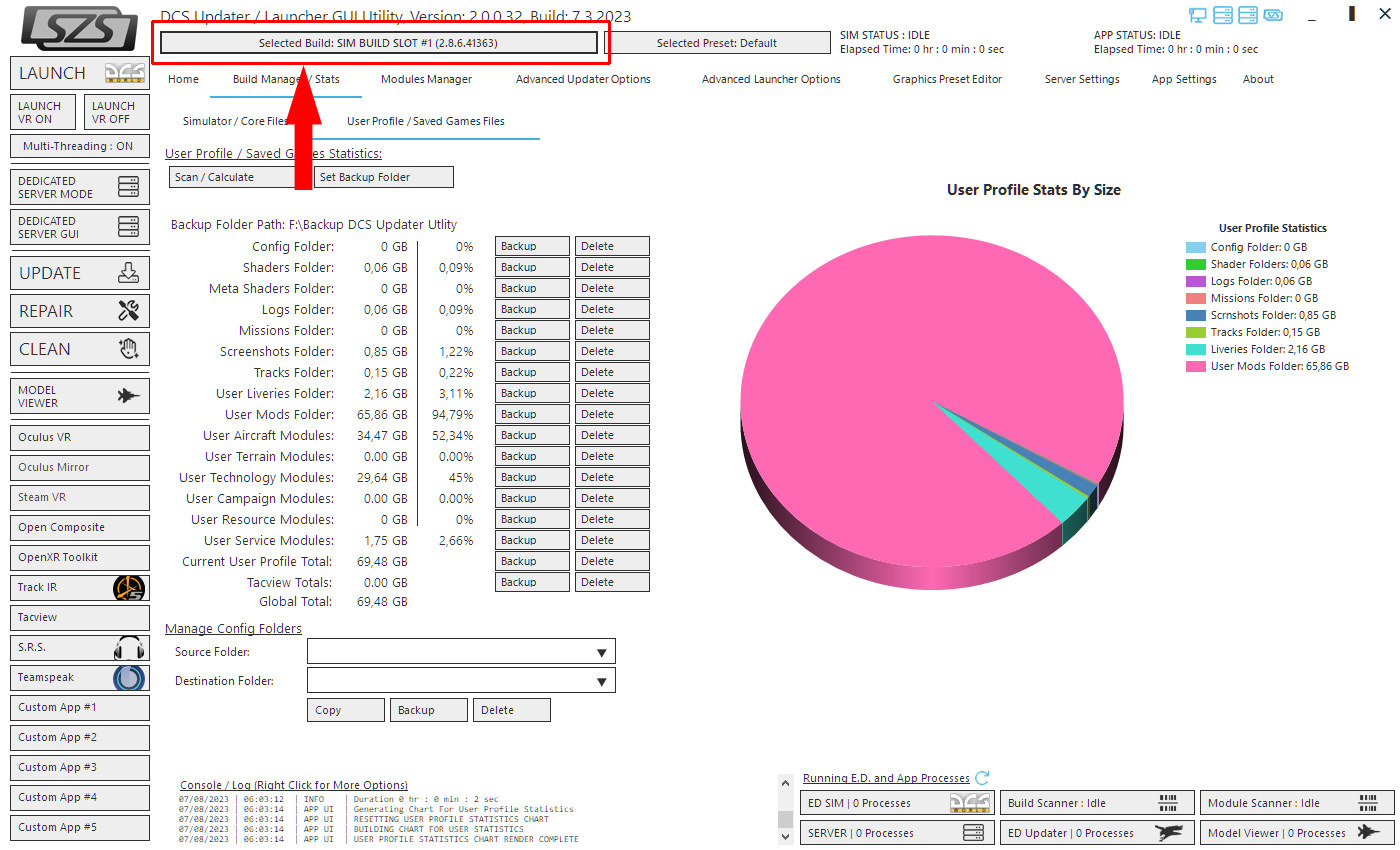
Task: Launch Steam VR
Action: point(80,497)
